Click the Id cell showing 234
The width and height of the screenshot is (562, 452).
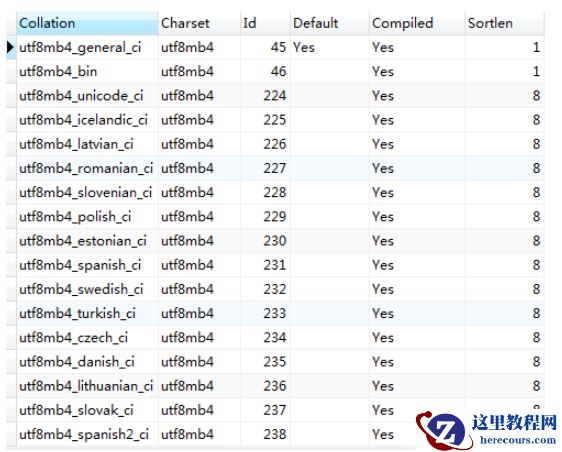click(265, 338)
